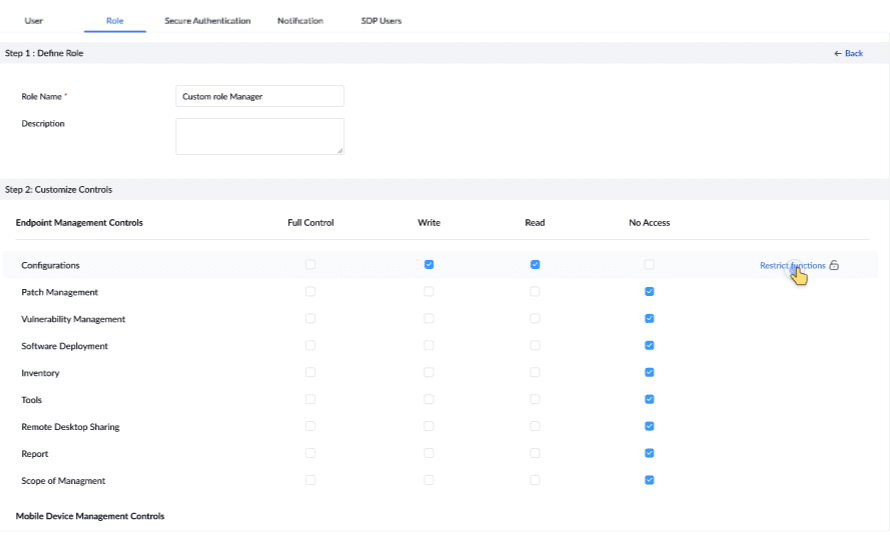This screenshot has height=540, width=890.
Task: Click the Full Control column header
Action: 310,223
